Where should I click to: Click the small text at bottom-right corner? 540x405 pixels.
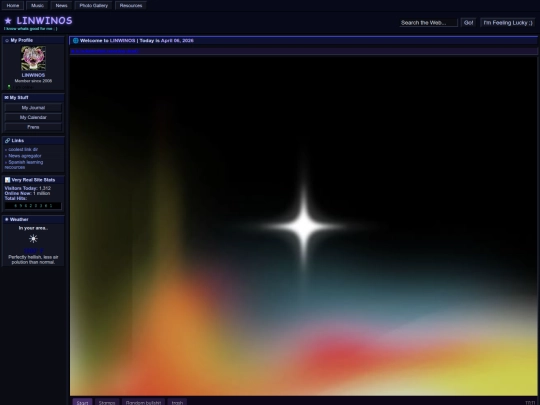pyautogui.click(x=530, y=403)
